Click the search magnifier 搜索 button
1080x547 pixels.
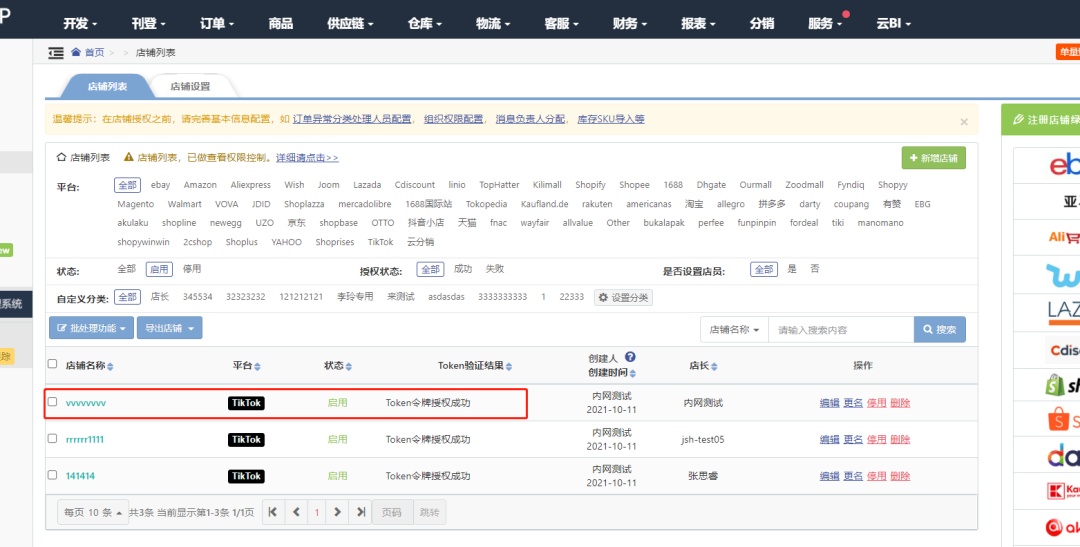pyautogui.click(x=939, y=329)
